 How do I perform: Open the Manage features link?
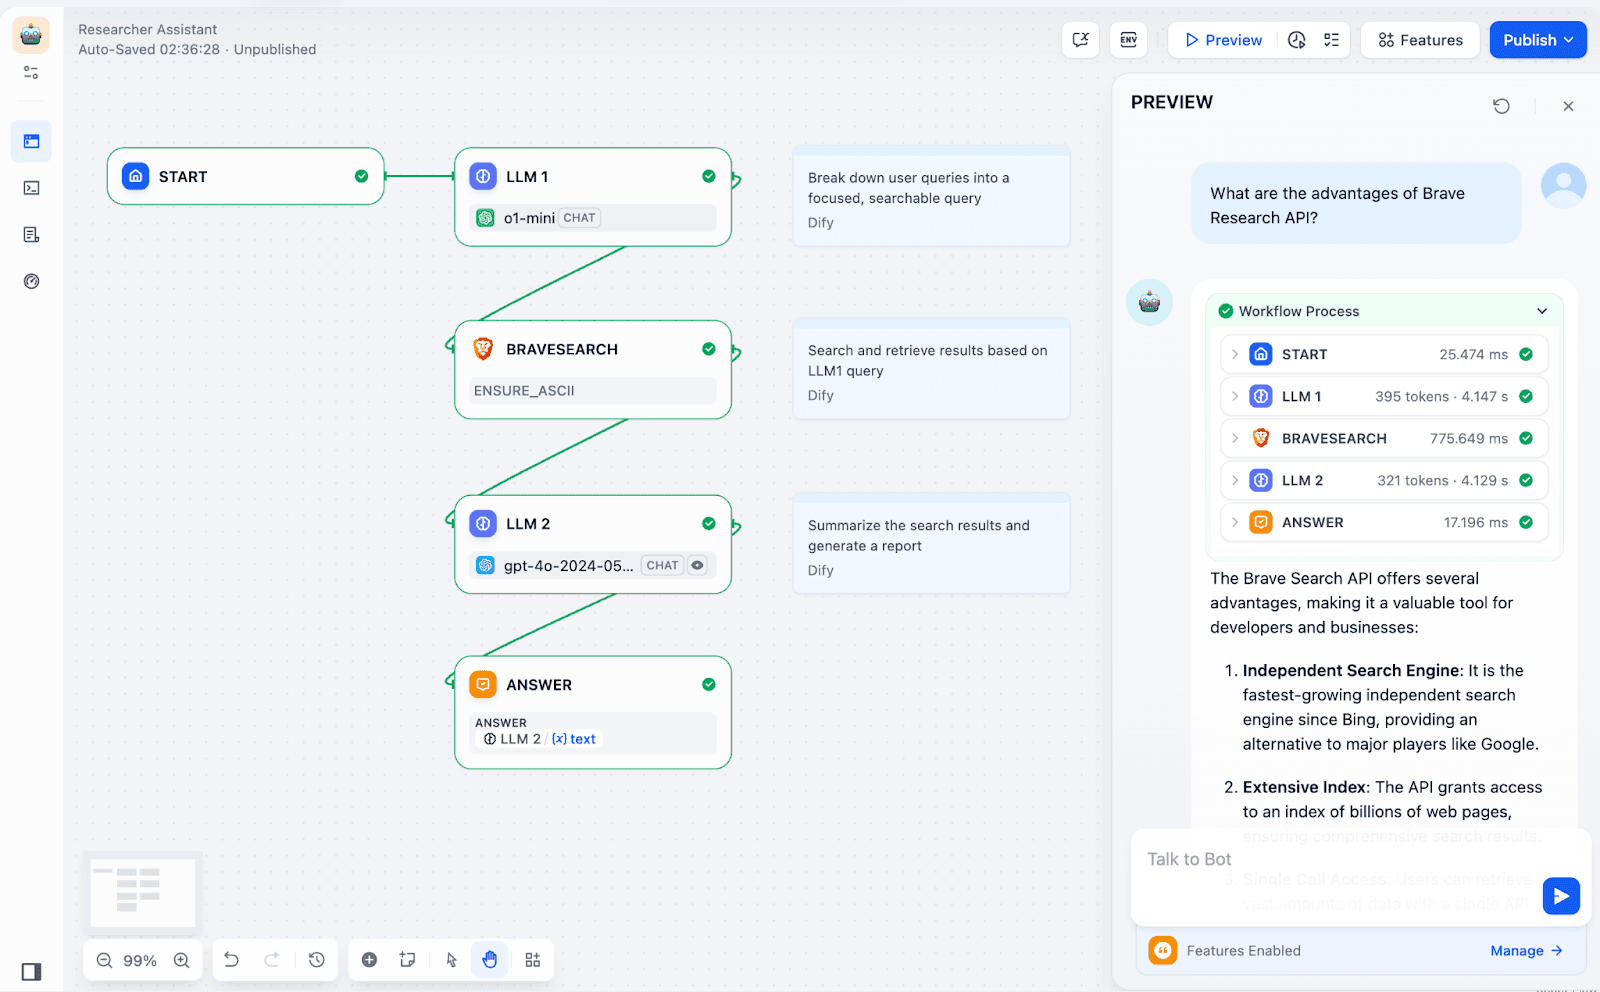point(1525,951)
